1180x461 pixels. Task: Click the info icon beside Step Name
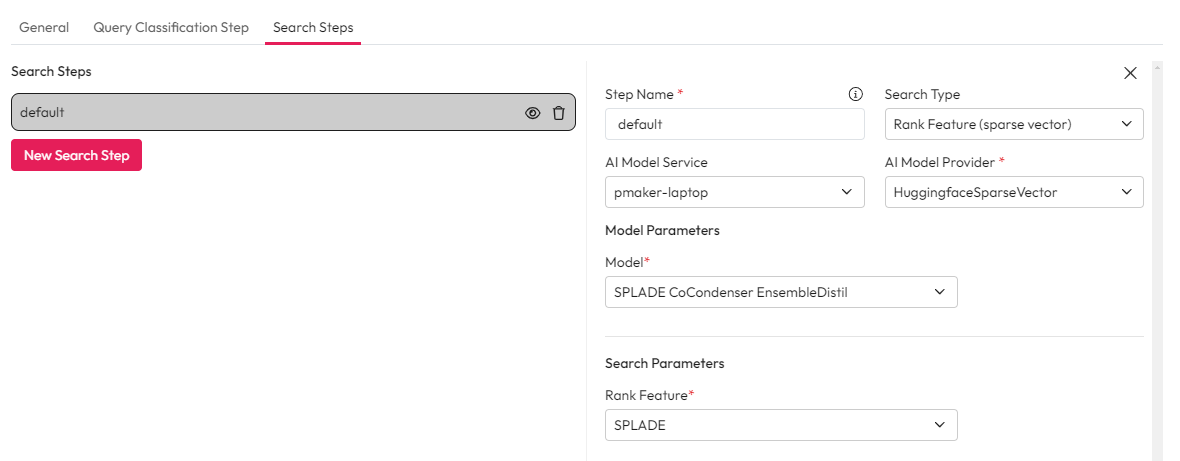(855, 94)
